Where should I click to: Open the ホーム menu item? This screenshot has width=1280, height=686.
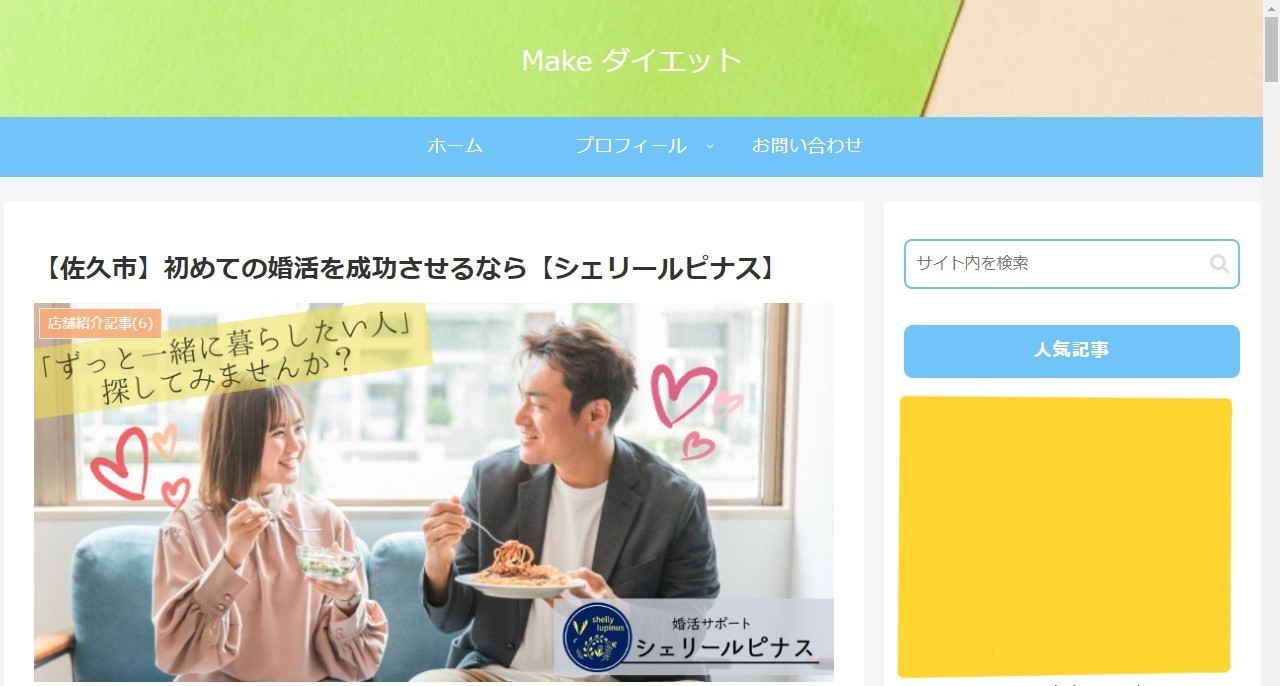455,146
